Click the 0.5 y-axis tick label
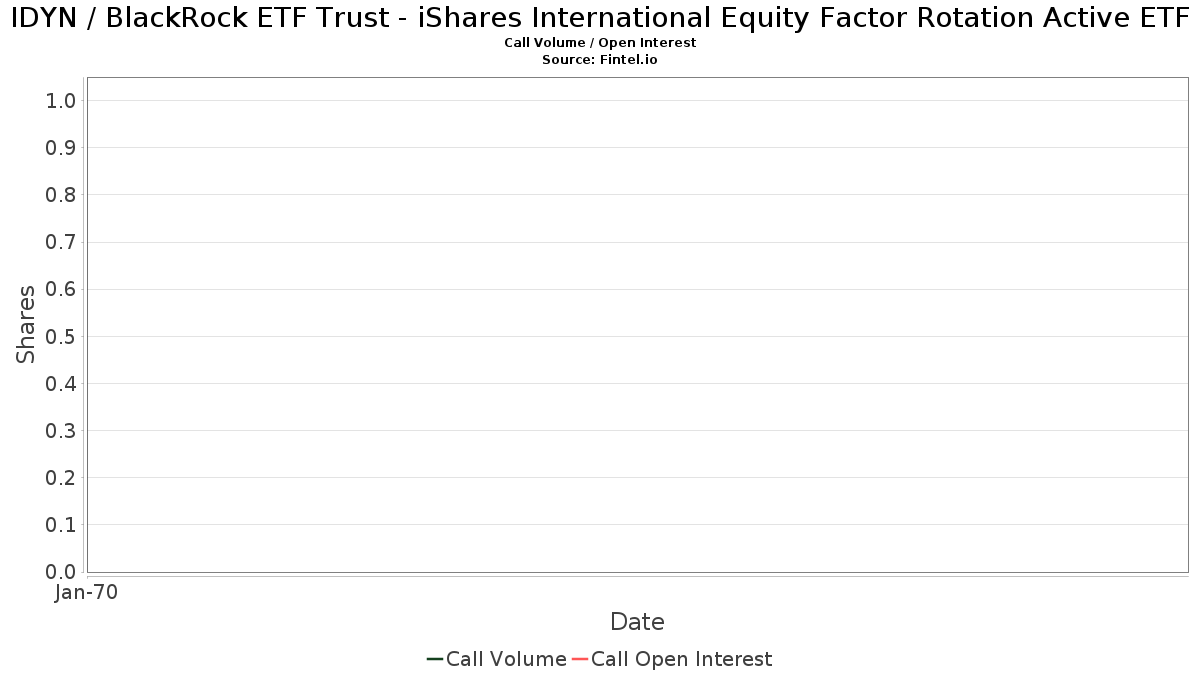This screenshot has height=675, width=1200. click(x=61, y=336)
